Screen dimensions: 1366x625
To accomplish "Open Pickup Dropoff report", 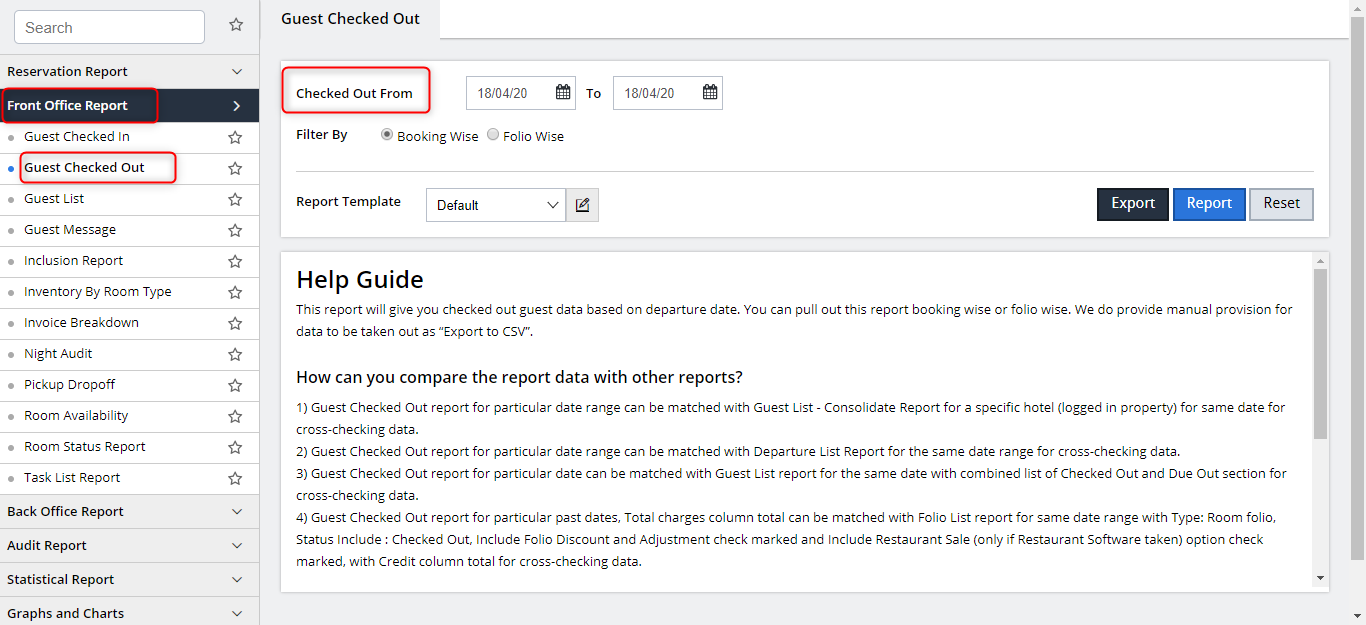I will (x=70, y=385).
